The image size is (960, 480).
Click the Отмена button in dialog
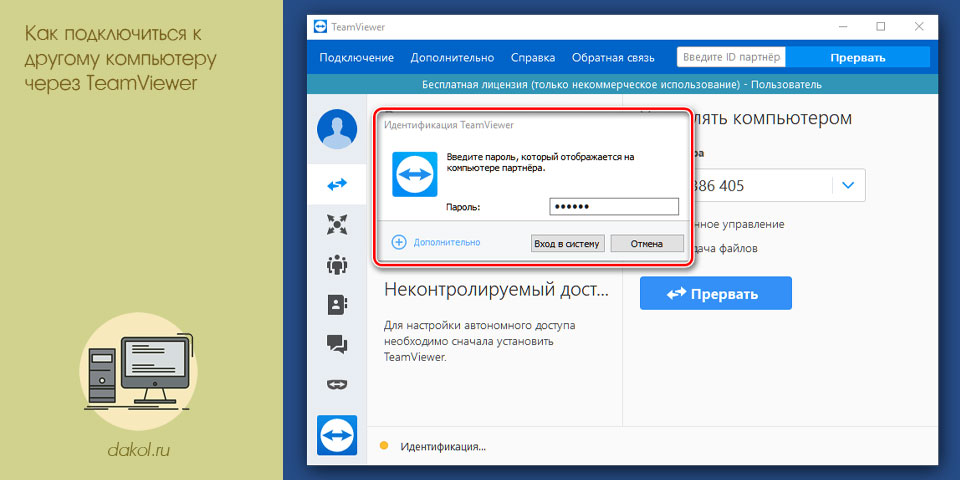pyautogui.click(x=647, y=244)
